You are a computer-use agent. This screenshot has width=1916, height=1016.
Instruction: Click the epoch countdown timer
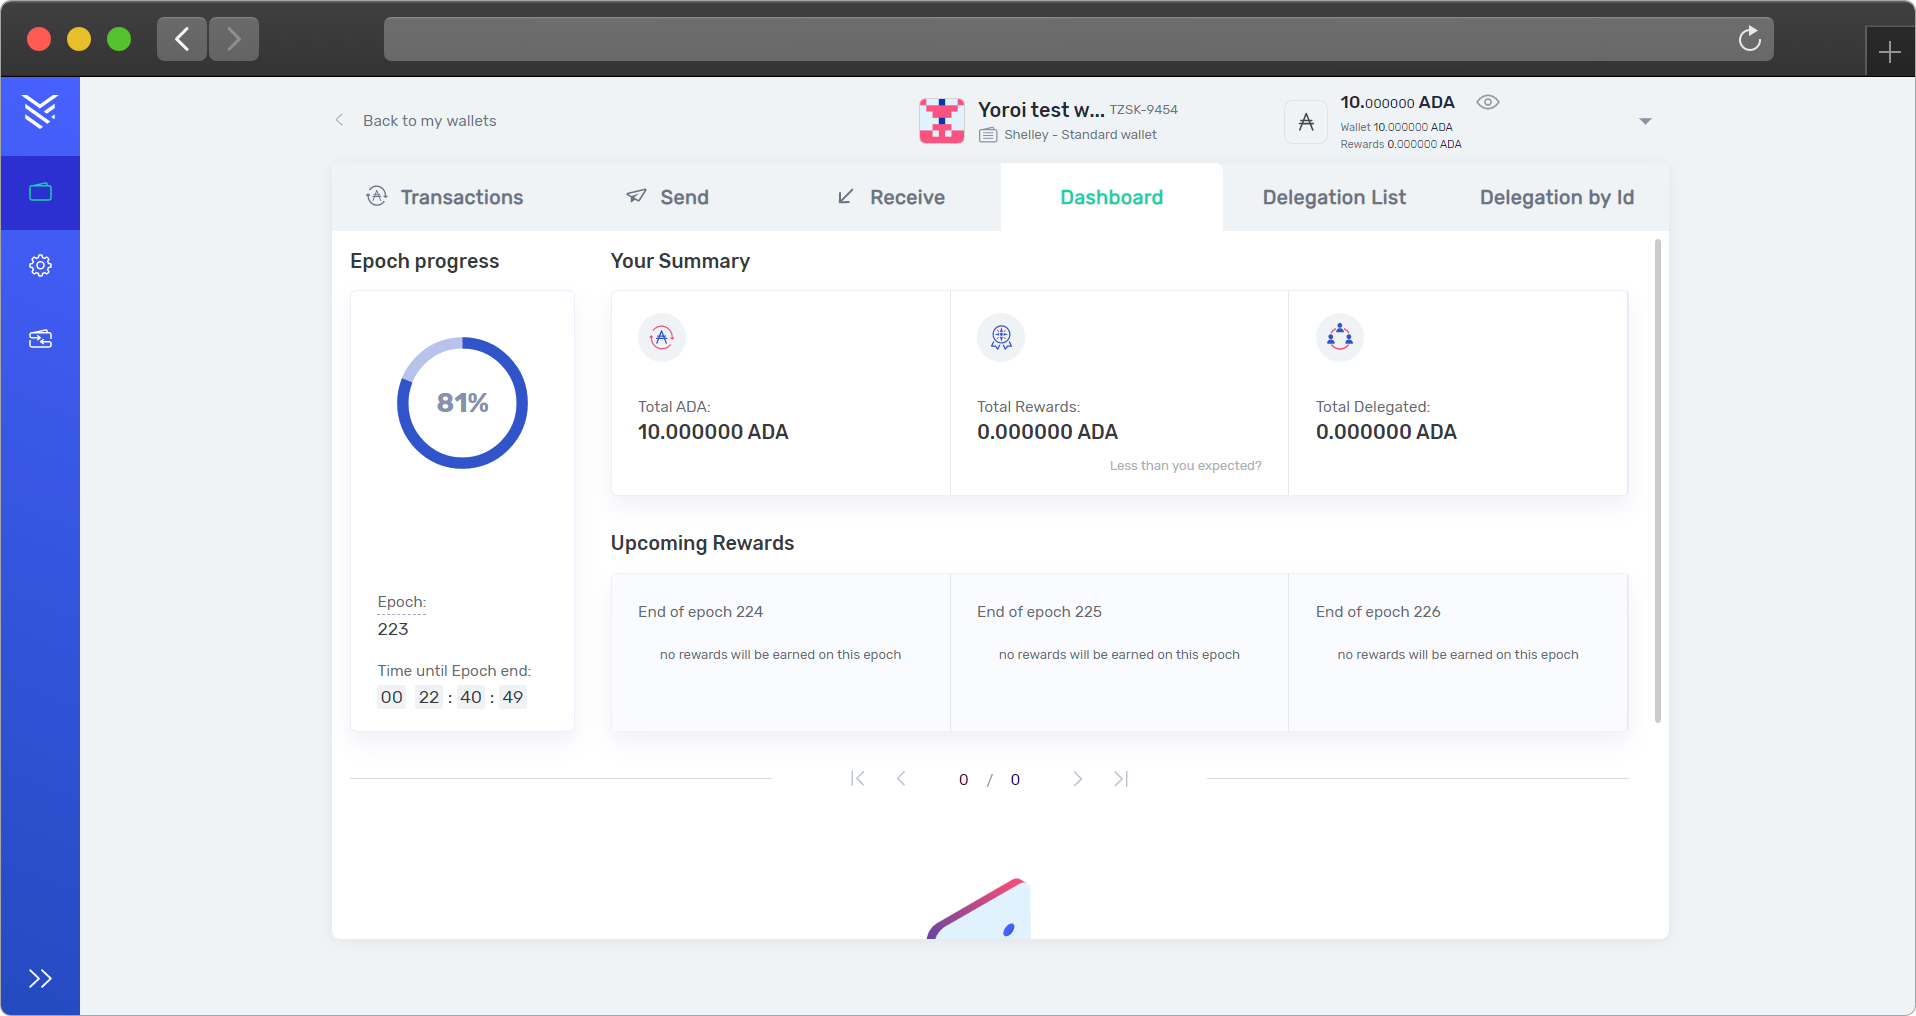pos(452,697)
